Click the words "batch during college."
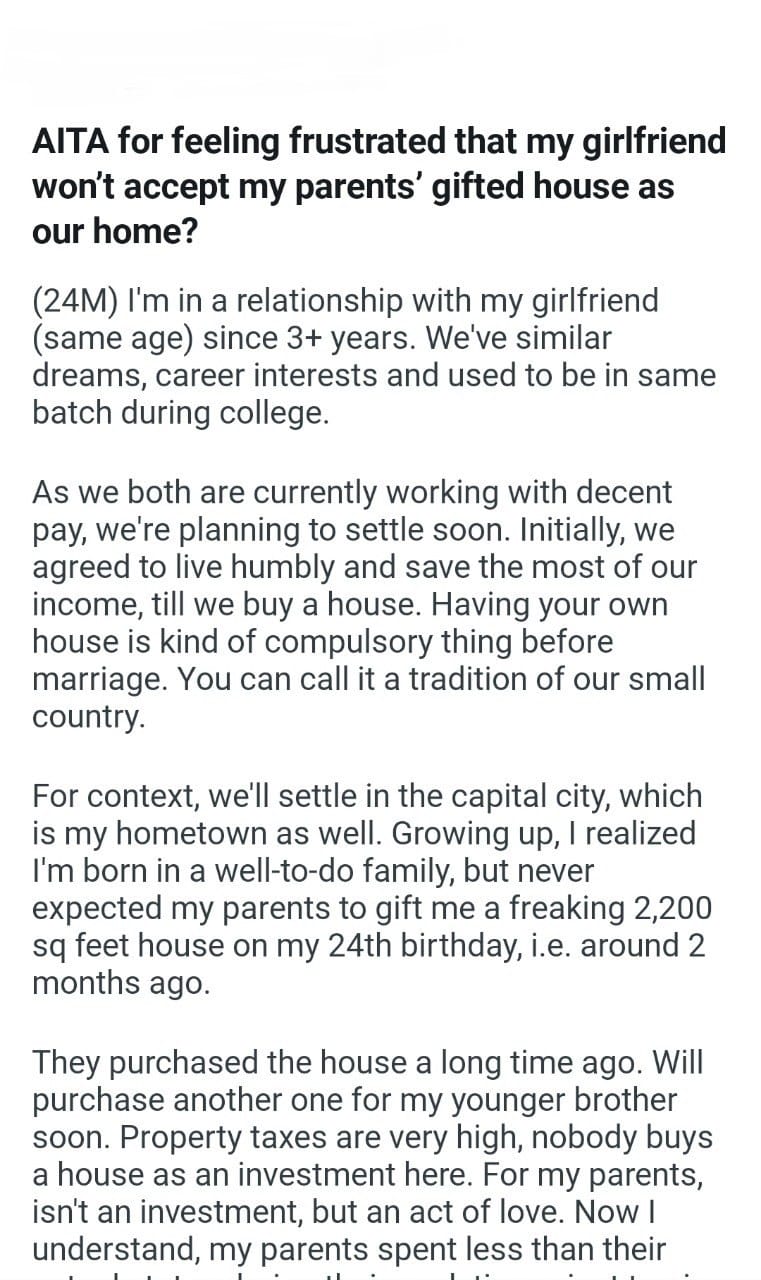Screen dimensions: 761x1280 (x=180, y=414)
